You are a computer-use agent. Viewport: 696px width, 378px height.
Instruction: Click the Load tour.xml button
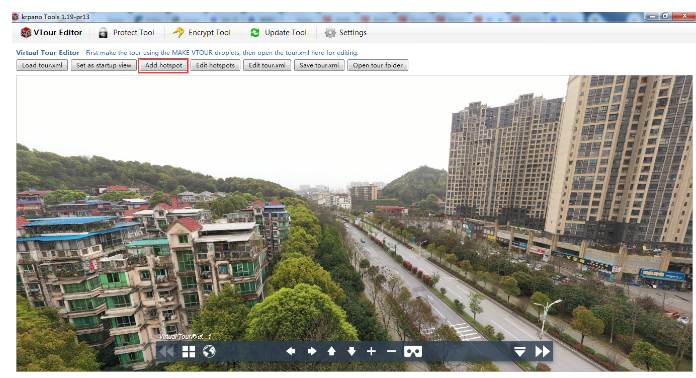pos(42,65)
